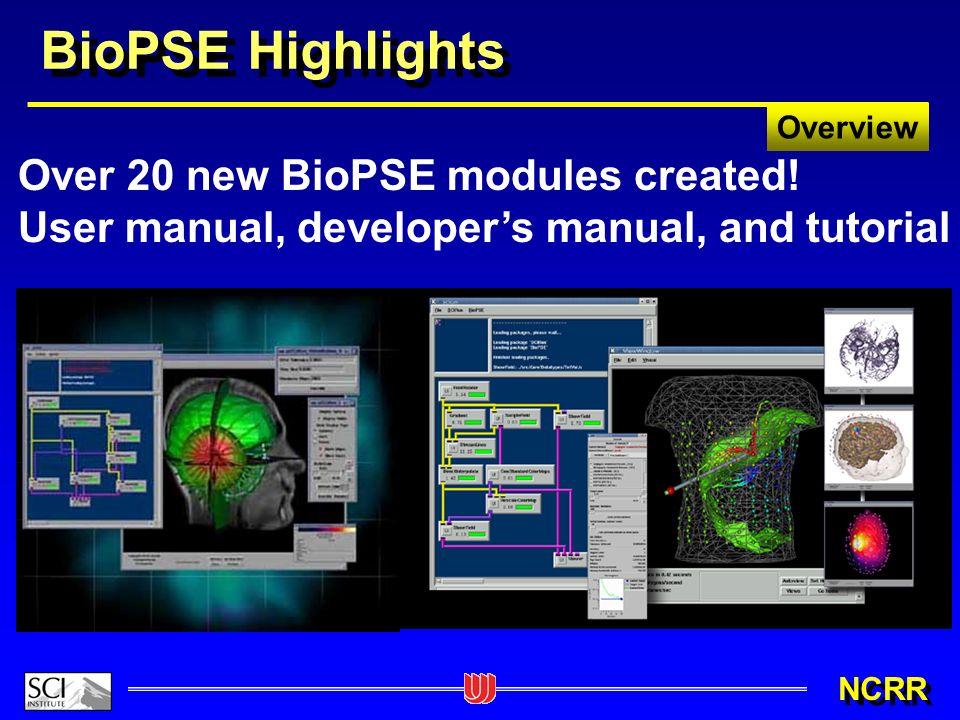Screen dimensions: 960x720
Task: Click the convergence graph in the solver dialog
Action: pos(611,594)
